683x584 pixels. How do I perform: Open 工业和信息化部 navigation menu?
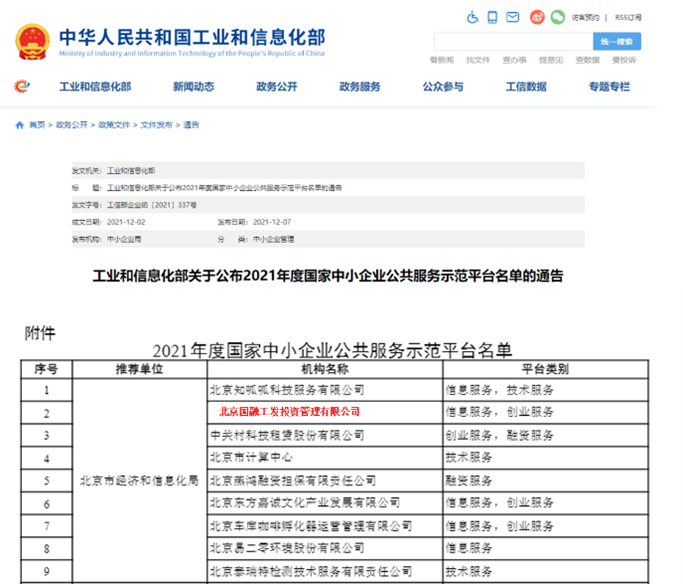pyautogui.click(x=95, y=87)
